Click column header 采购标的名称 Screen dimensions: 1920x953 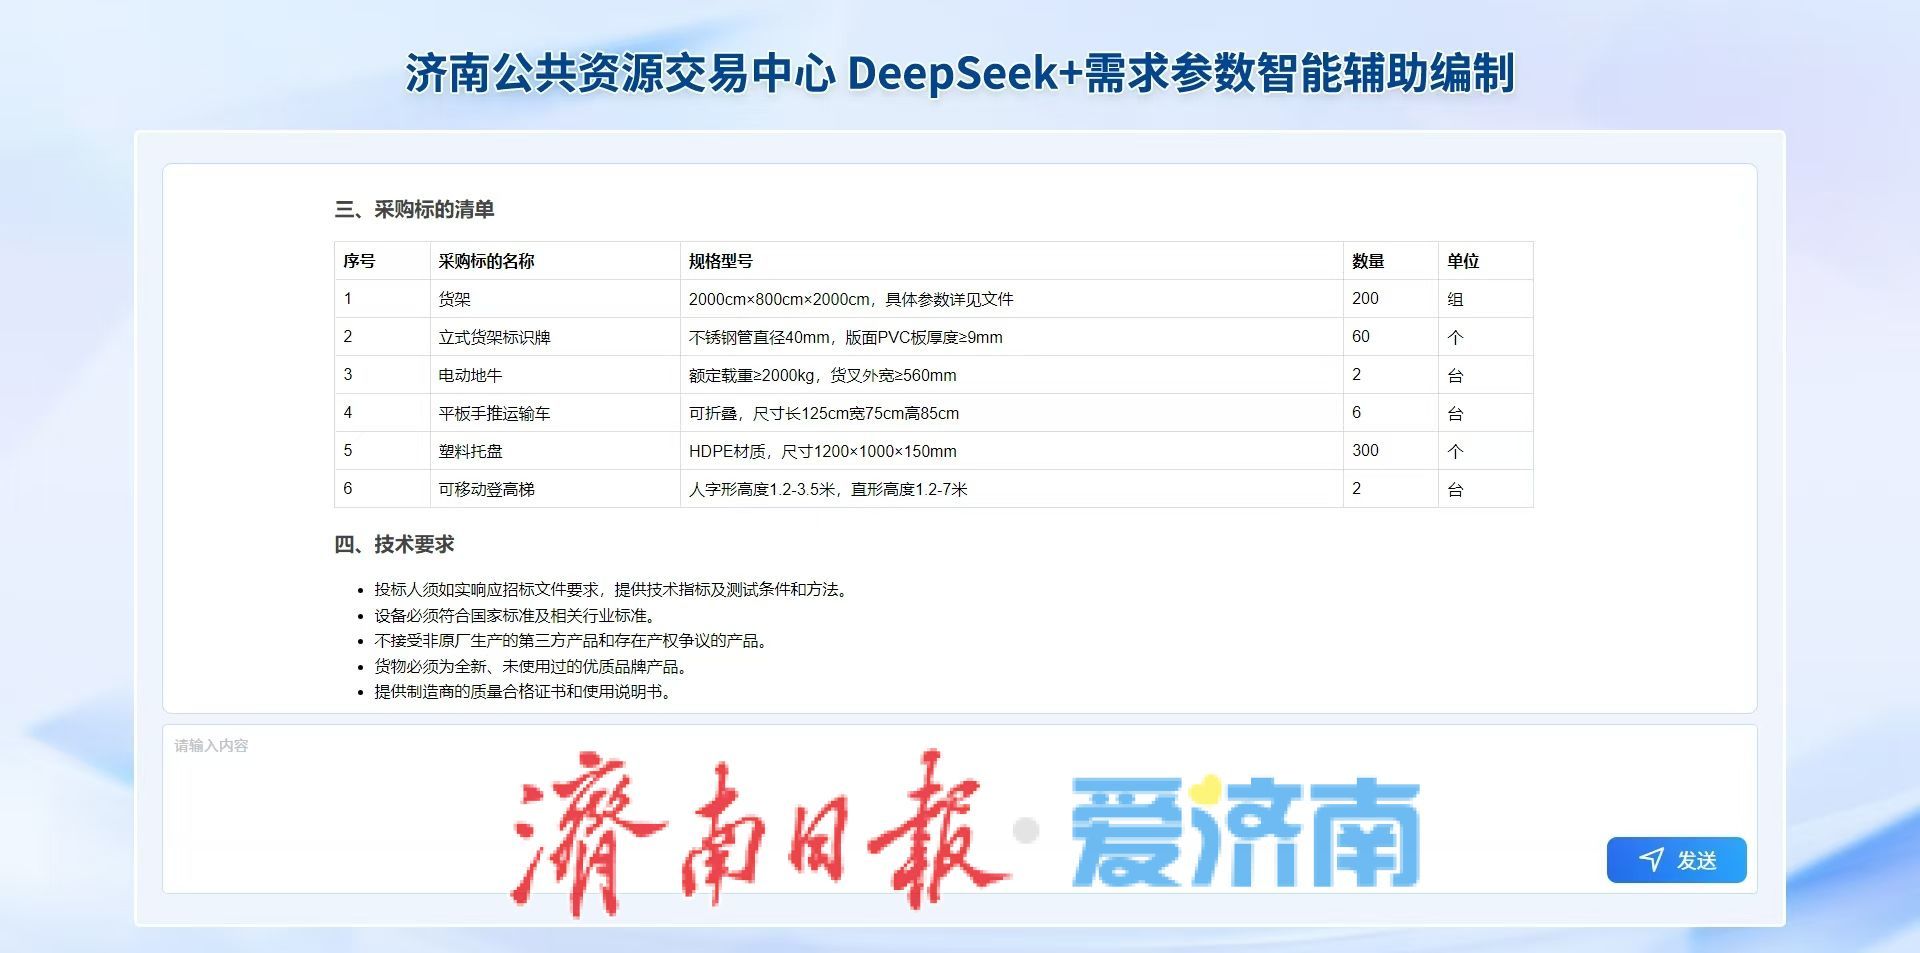pyautogui.click(x=486, y=261)
